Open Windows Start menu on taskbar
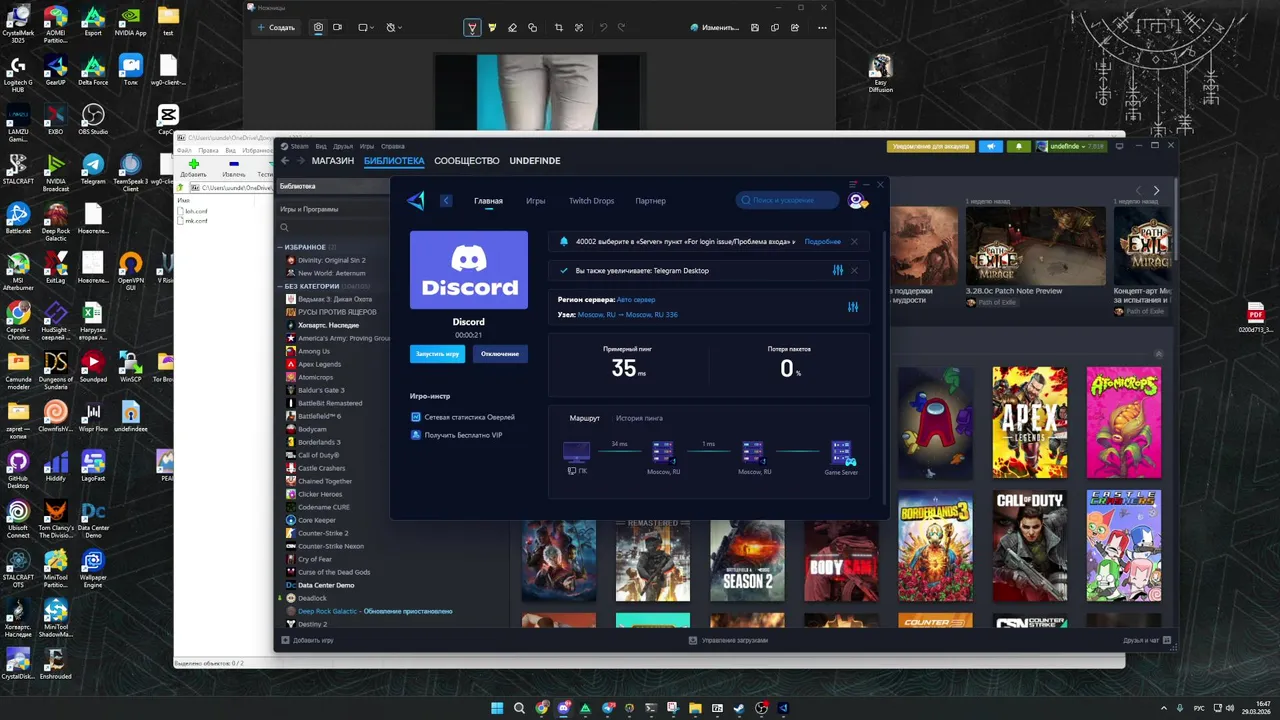Screen dimensions: 1280x720 coord(497,708)
